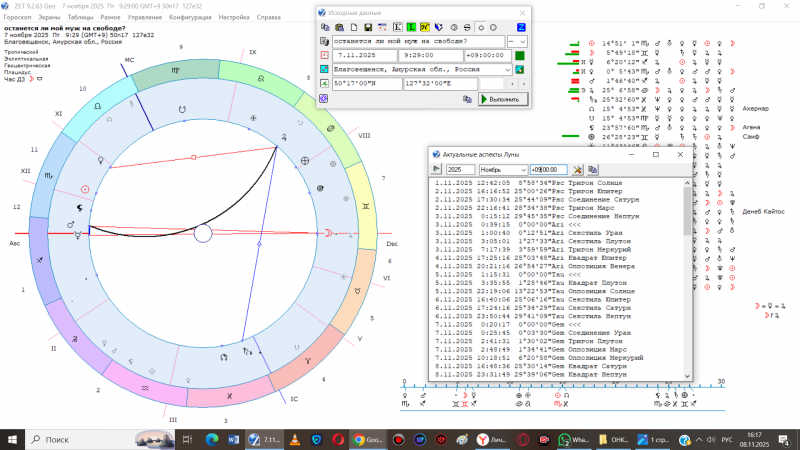
Task: Expand the Благовещенск location dropdown
Action: click(508, 70)
